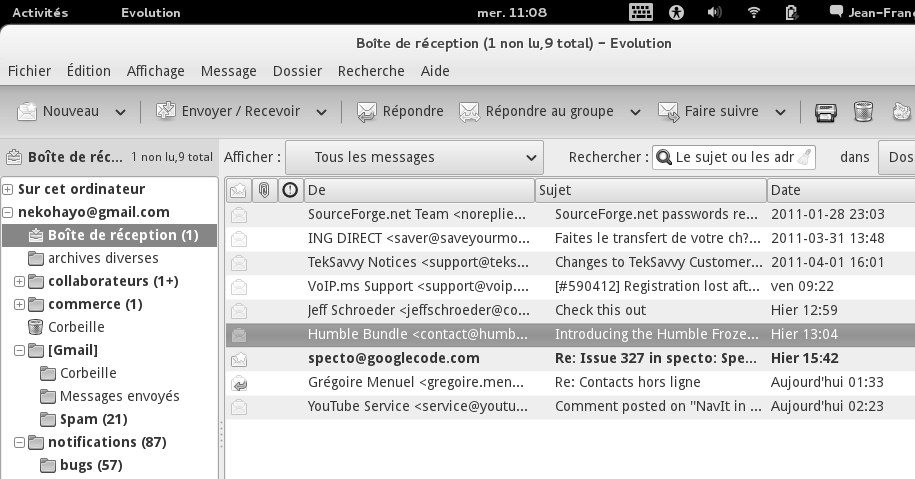Click the status envelope column header icon
This screenshot has height=479, width=915.
tap(238, 190)
